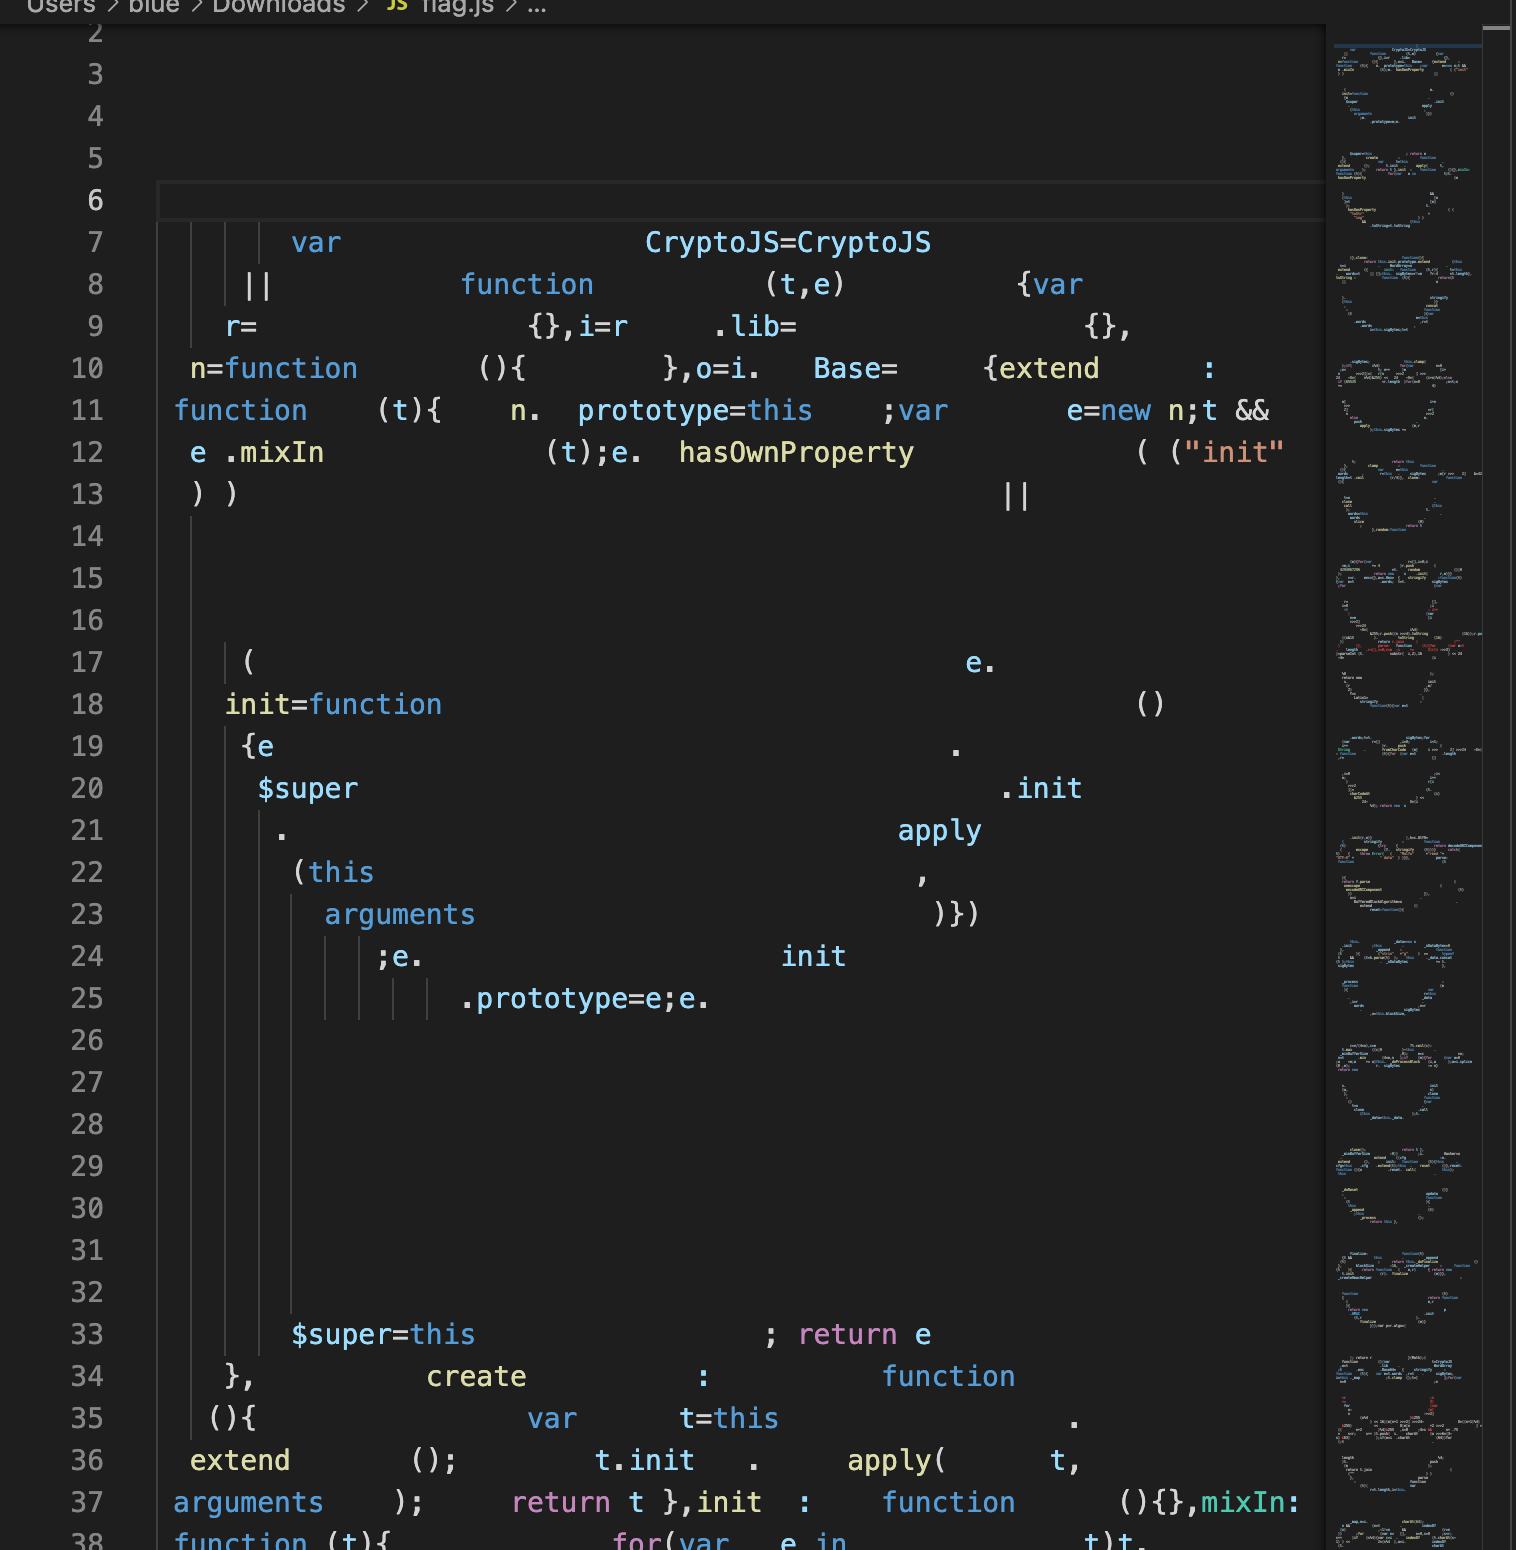Click line number 7 in gutter
1516x1550 pixels.
click(x=95, y=243)
